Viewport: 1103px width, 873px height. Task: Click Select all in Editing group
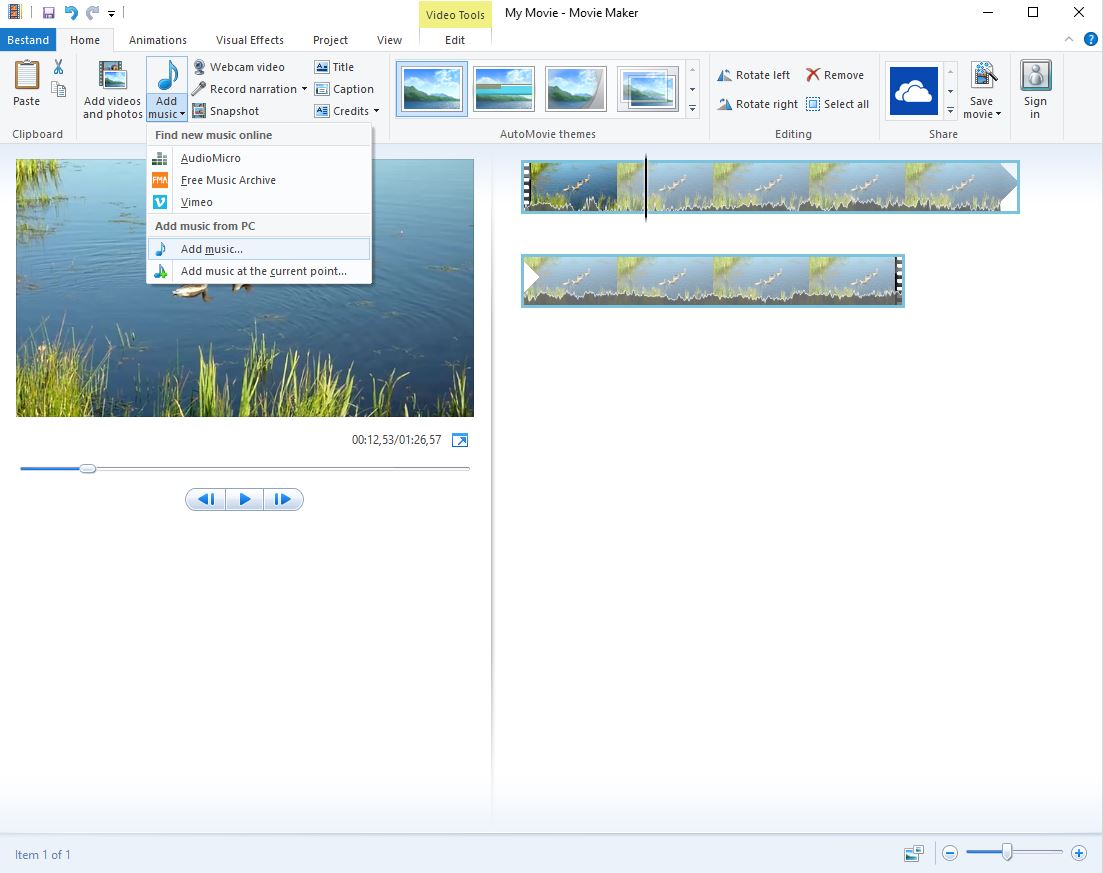(837, 104)
